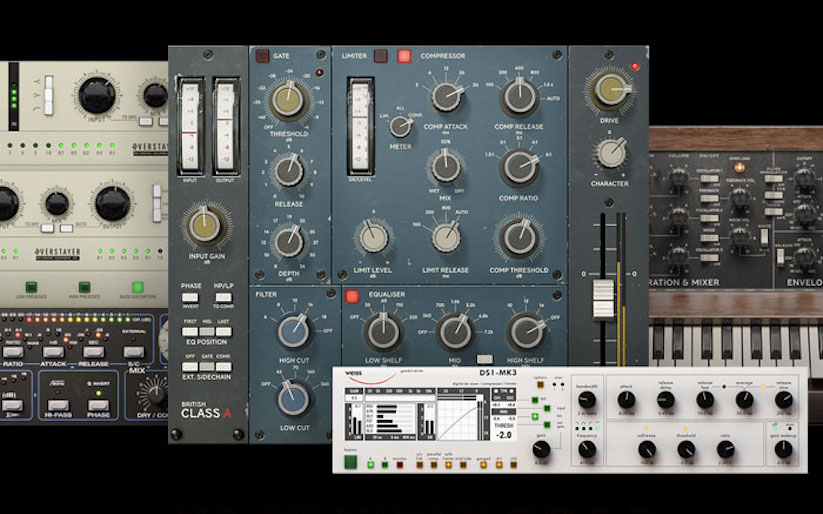Set EXT. SIDECHAIN to COMP
The width and height of the screenshot is (823, 514).
point(224,366)
